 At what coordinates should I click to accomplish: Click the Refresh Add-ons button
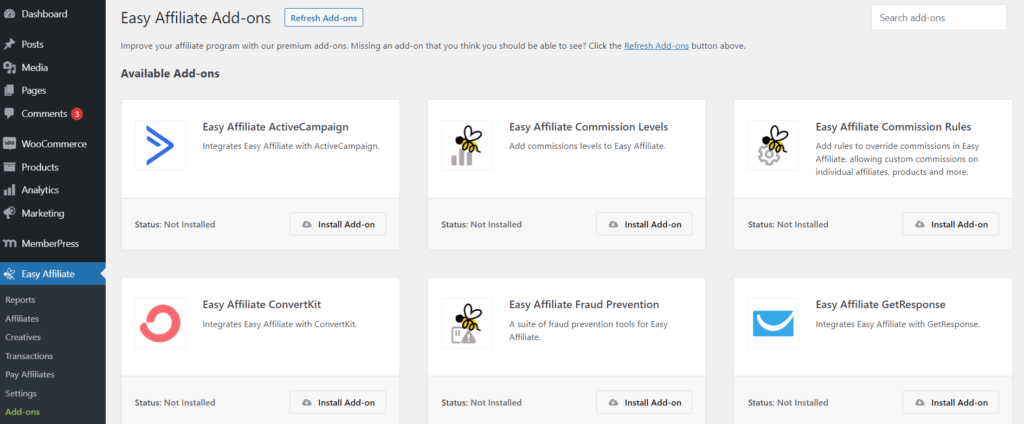coord(323,18)
